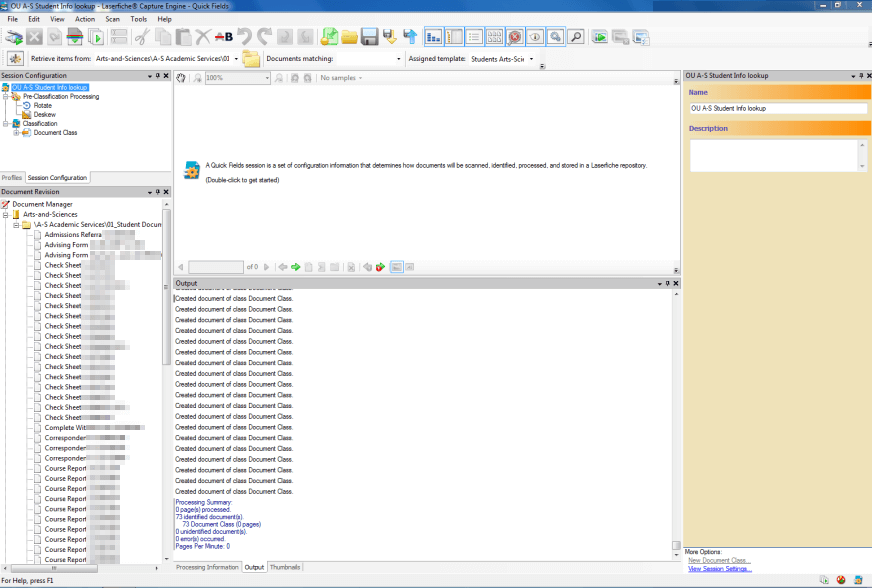Select the Complete Wit document entry
Image resolution: width=872 pixels, height=588 pixels.
[x=65, y=428]
